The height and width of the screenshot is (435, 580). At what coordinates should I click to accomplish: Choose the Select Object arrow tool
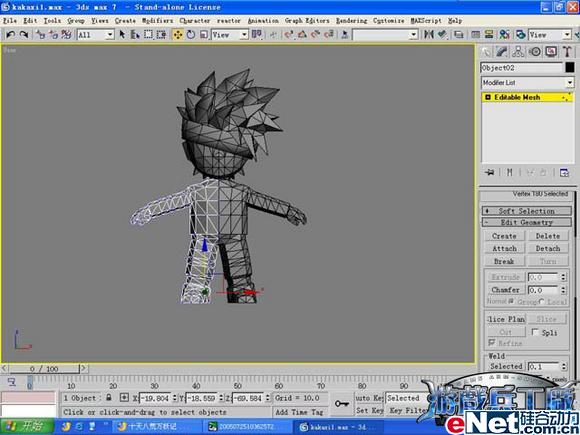(x=122, y=35)
